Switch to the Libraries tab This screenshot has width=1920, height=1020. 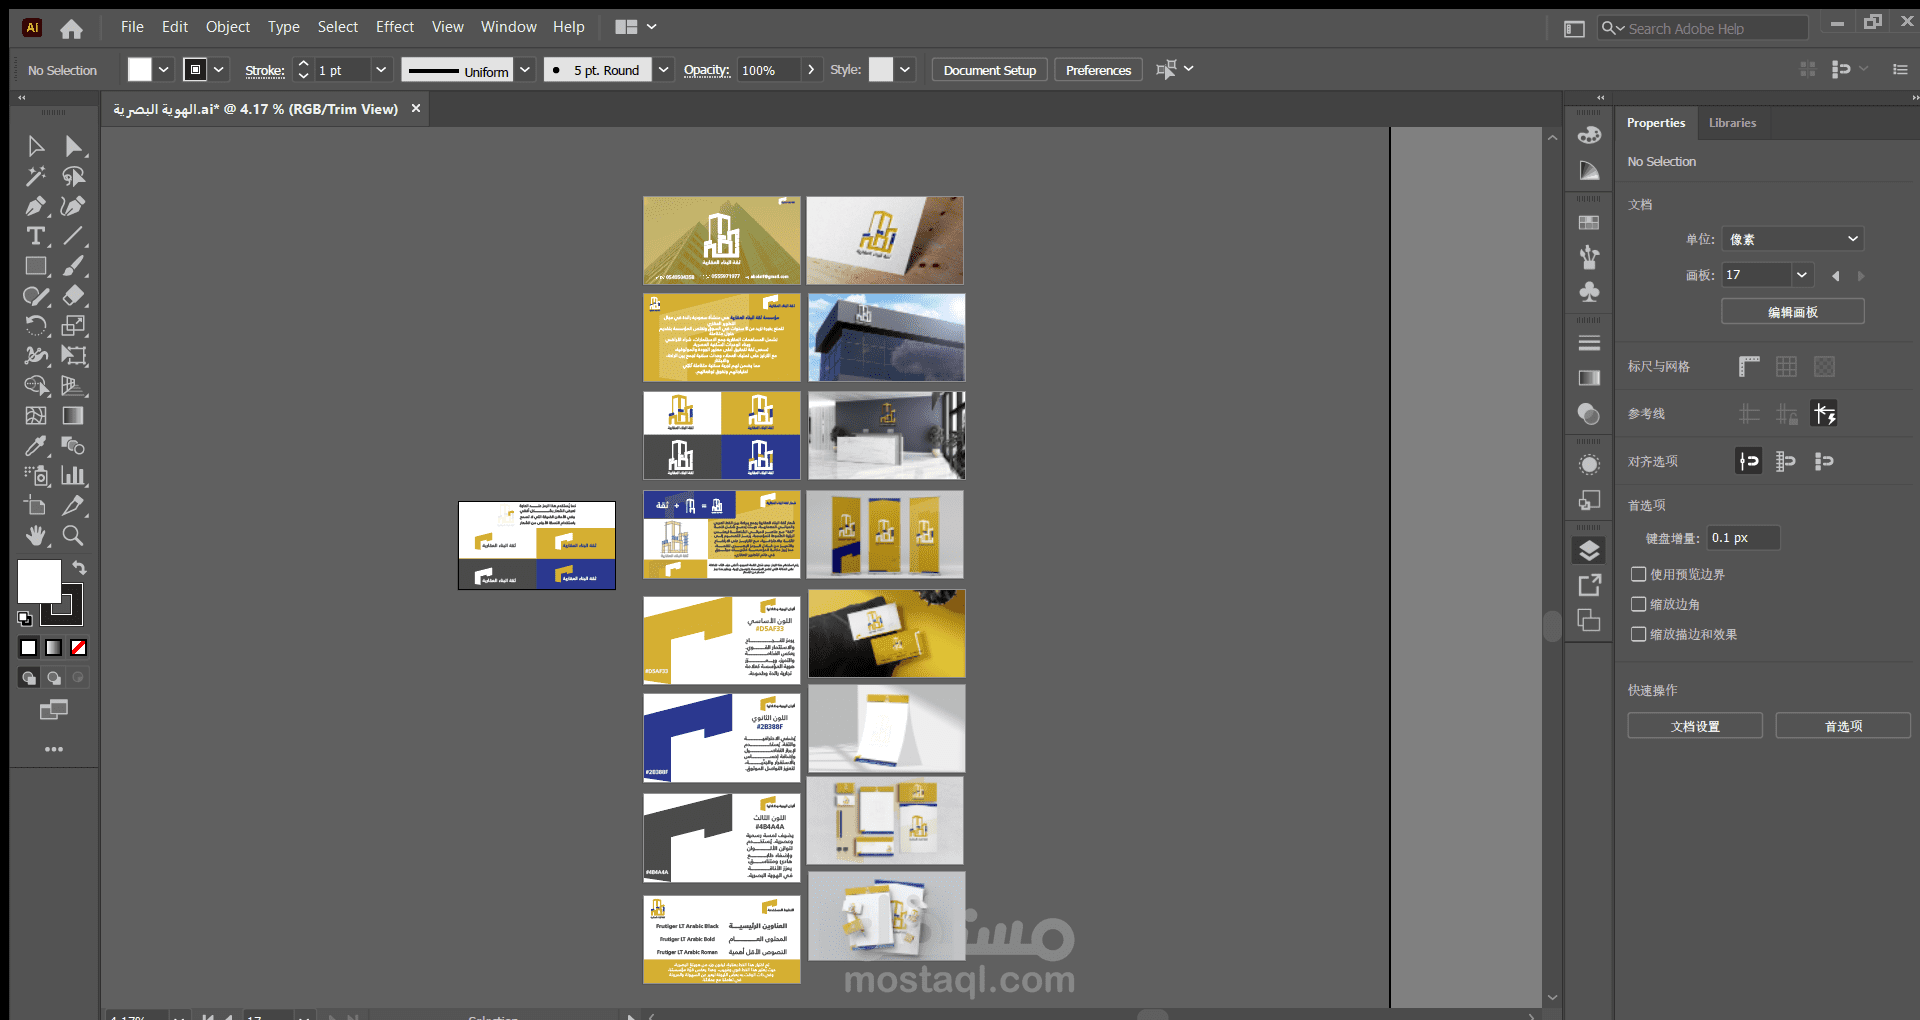(1732, 123)
